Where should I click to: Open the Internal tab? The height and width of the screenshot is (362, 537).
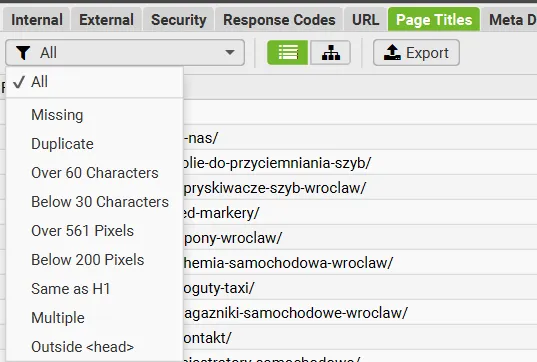(x=37, y=20)
